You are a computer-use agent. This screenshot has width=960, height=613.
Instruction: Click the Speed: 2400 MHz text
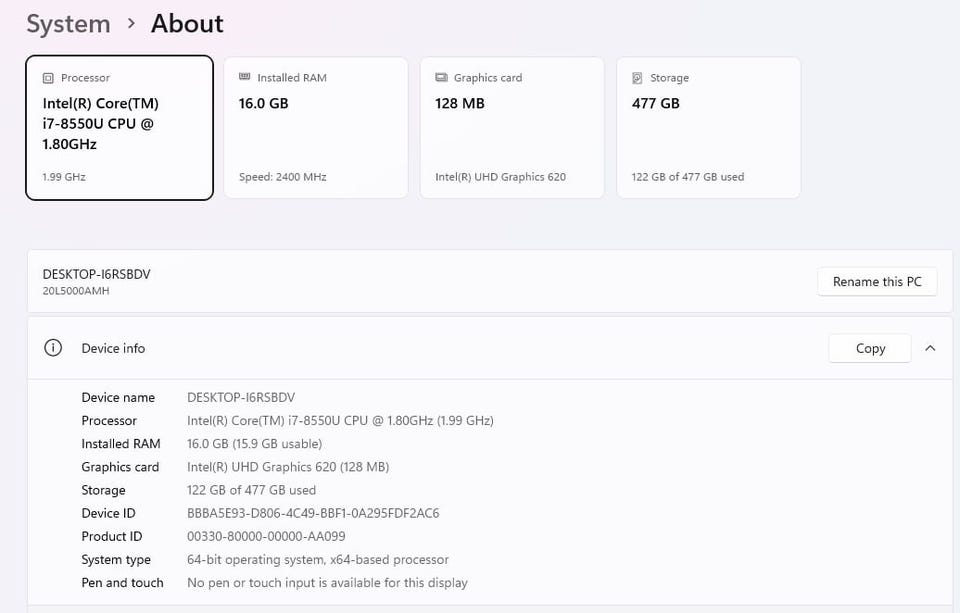[283, 177]
